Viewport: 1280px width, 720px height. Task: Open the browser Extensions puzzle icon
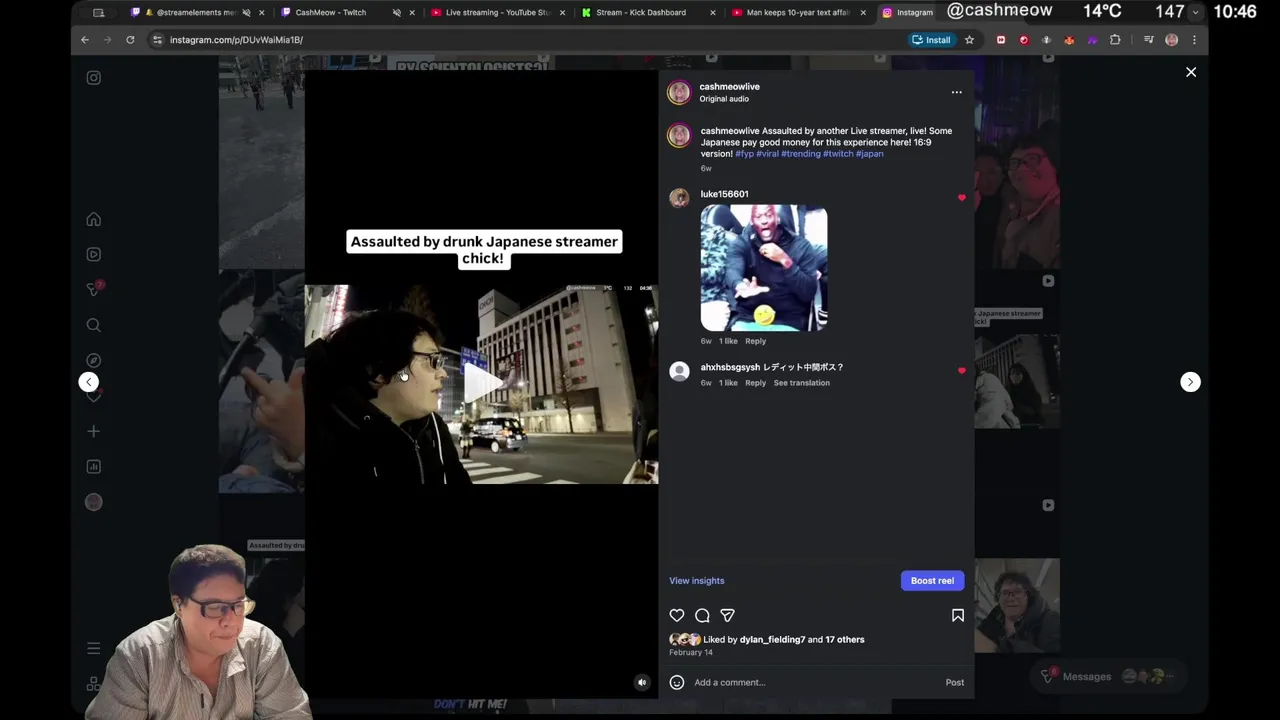pyautogui.click(x=1115, y=40)
